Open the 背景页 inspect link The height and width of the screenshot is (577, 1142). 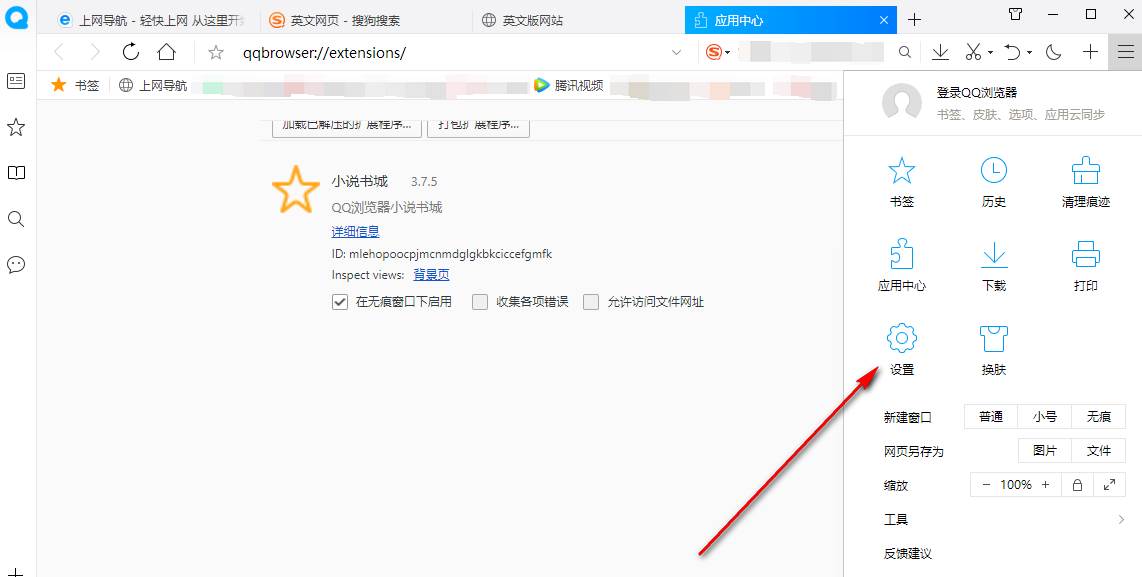tap(431, 275)
